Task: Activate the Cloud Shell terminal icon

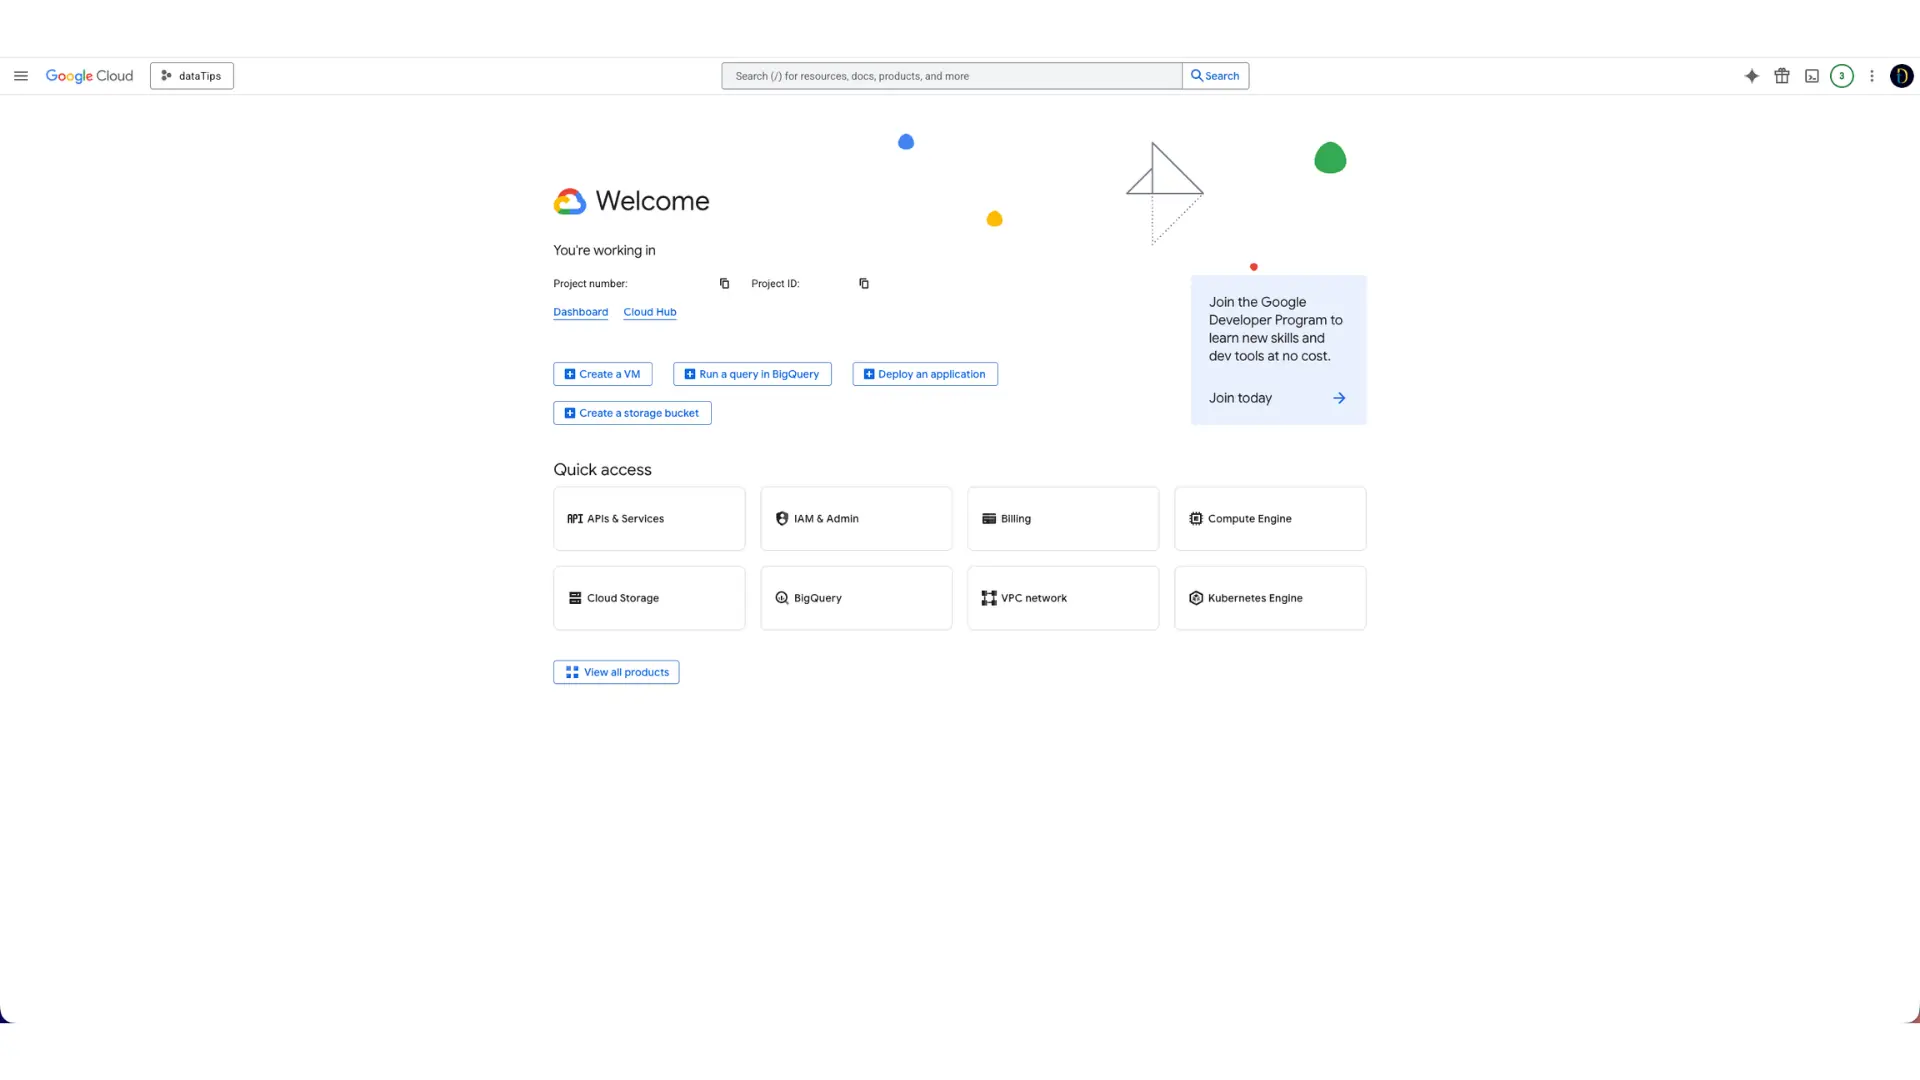Action: point(1811,76)
